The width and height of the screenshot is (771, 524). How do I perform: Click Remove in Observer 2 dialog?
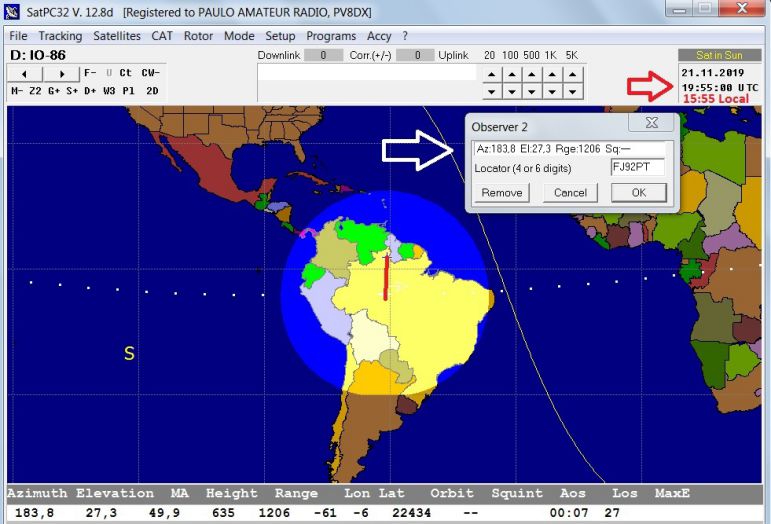[x=501, y=193]
